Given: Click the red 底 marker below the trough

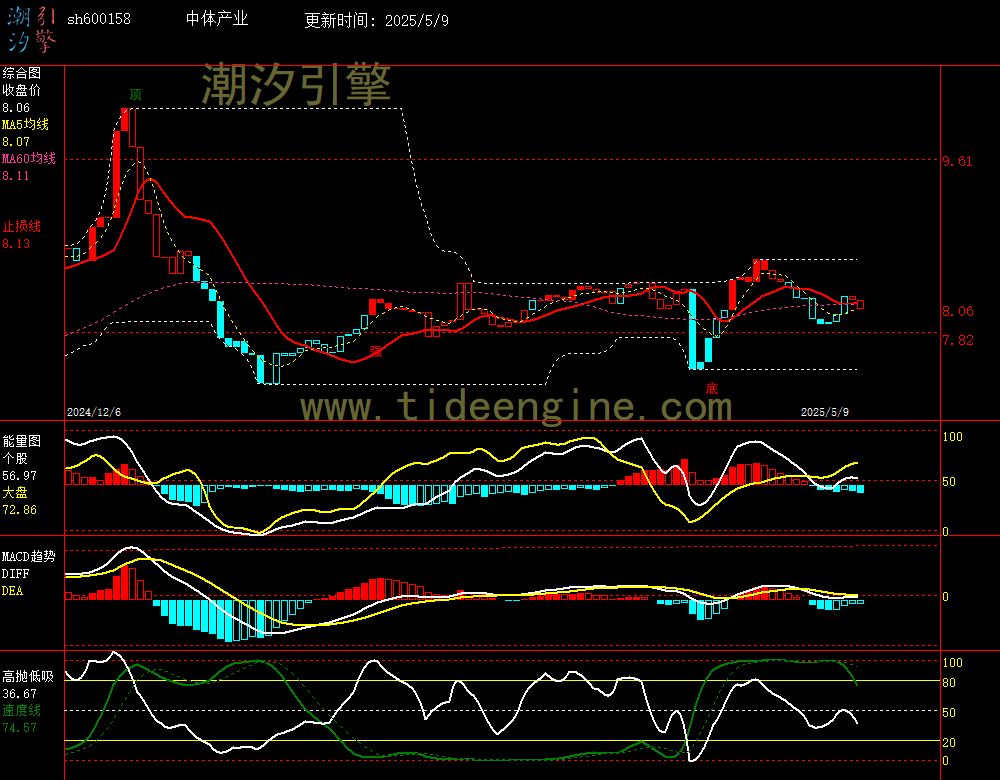Looking at the screenshot, I should pos(712,388).
